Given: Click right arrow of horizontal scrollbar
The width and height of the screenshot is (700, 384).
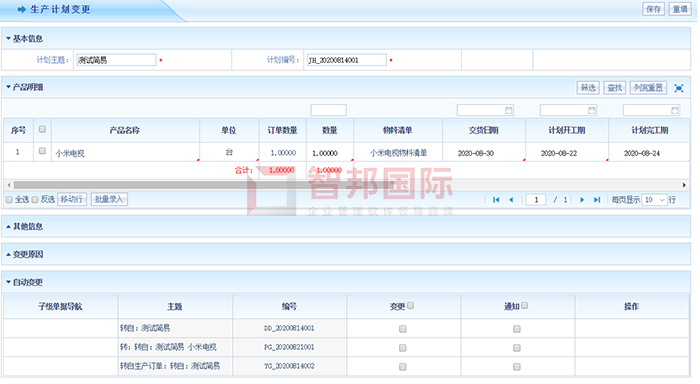Looking at the screenshot, I should [684, 185].
